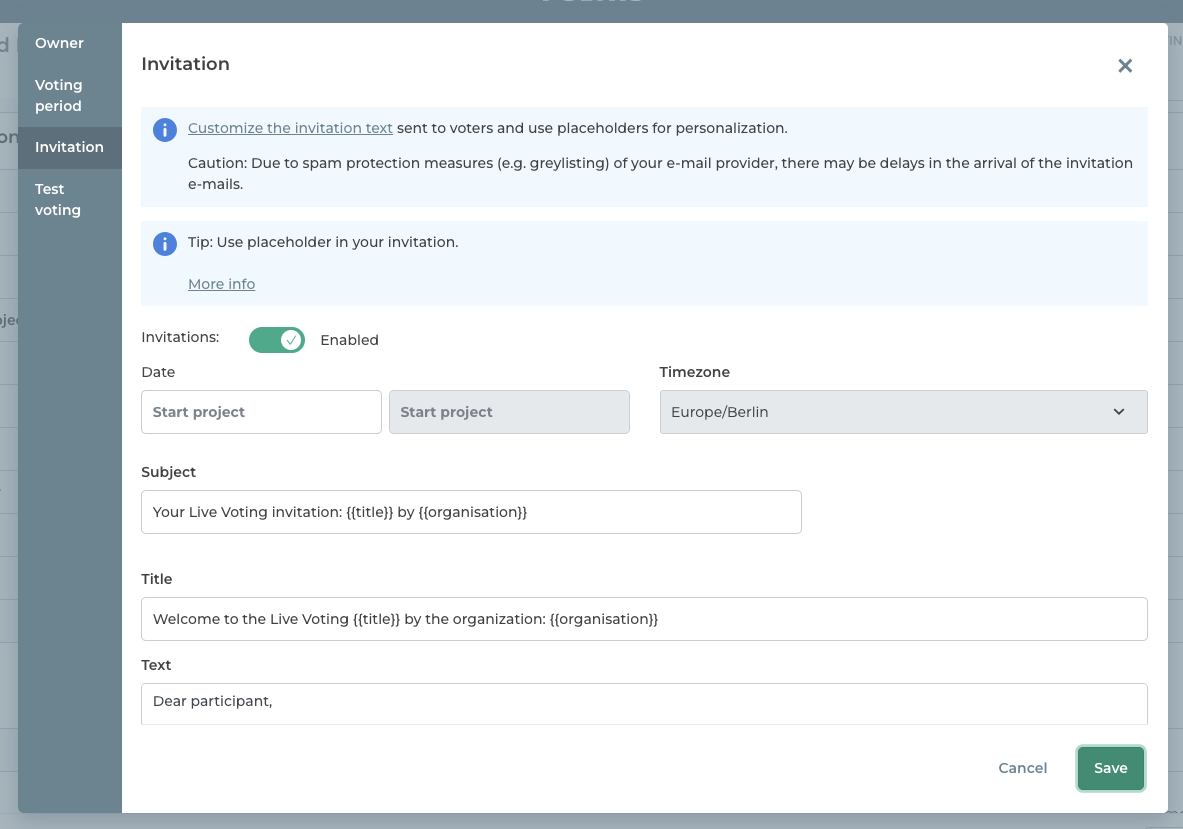
Task: Cancel the invitation changes
Action: (x=1022, y=768)
